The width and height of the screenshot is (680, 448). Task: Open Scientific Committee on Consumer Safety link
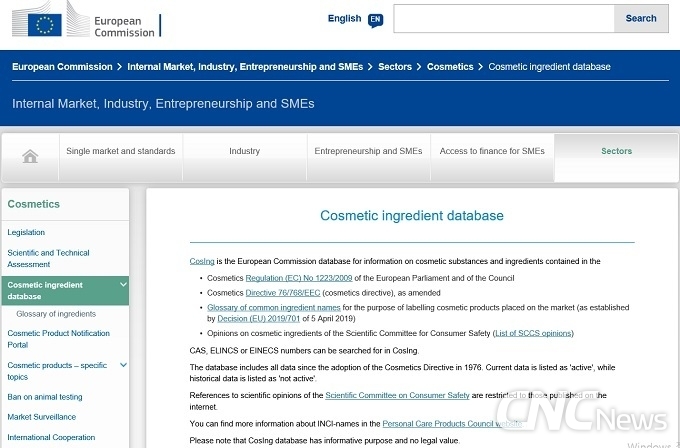click(x=397, y=395)
